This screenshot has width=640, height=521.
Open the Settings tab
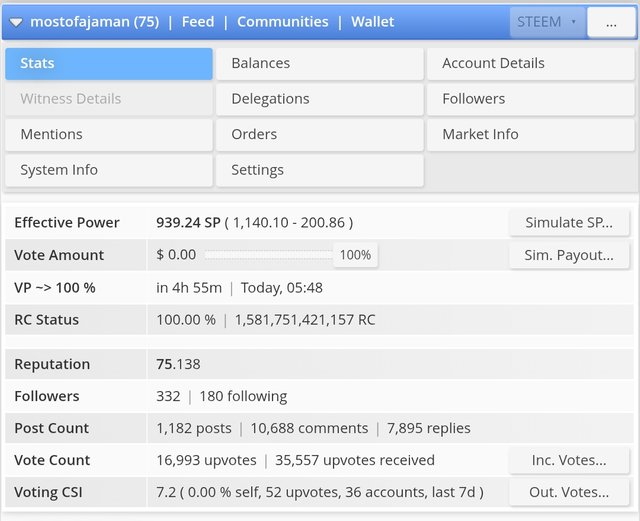point(320,170)
